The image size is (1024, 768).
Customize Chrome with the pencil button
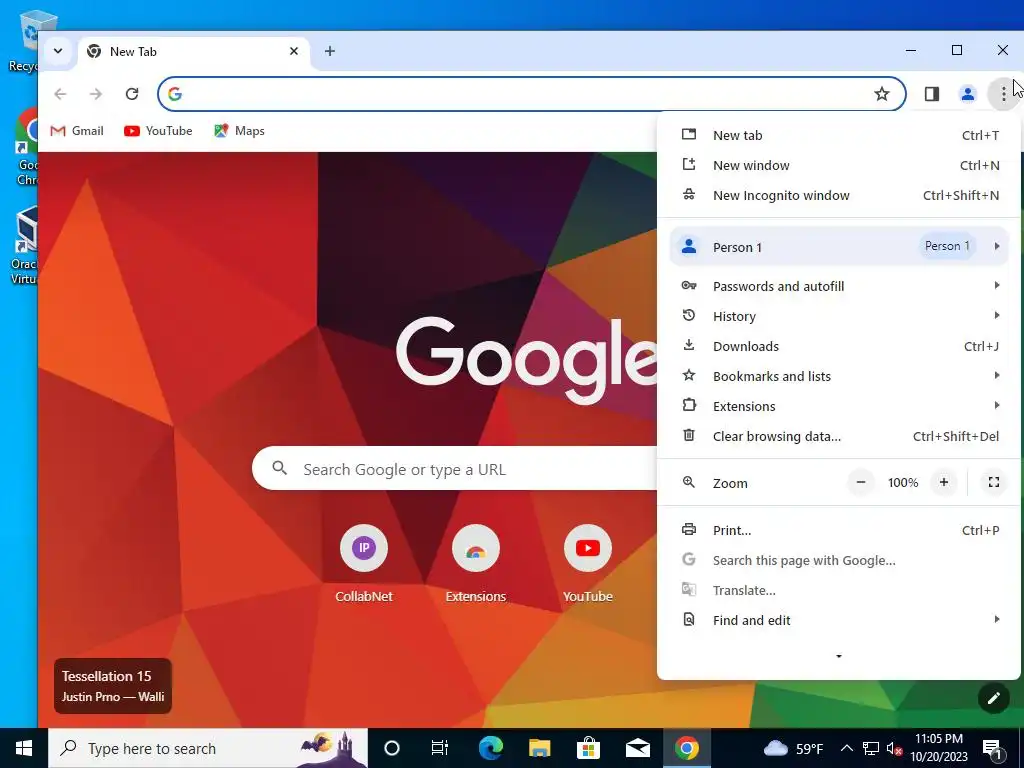click(x=993, y=699)
